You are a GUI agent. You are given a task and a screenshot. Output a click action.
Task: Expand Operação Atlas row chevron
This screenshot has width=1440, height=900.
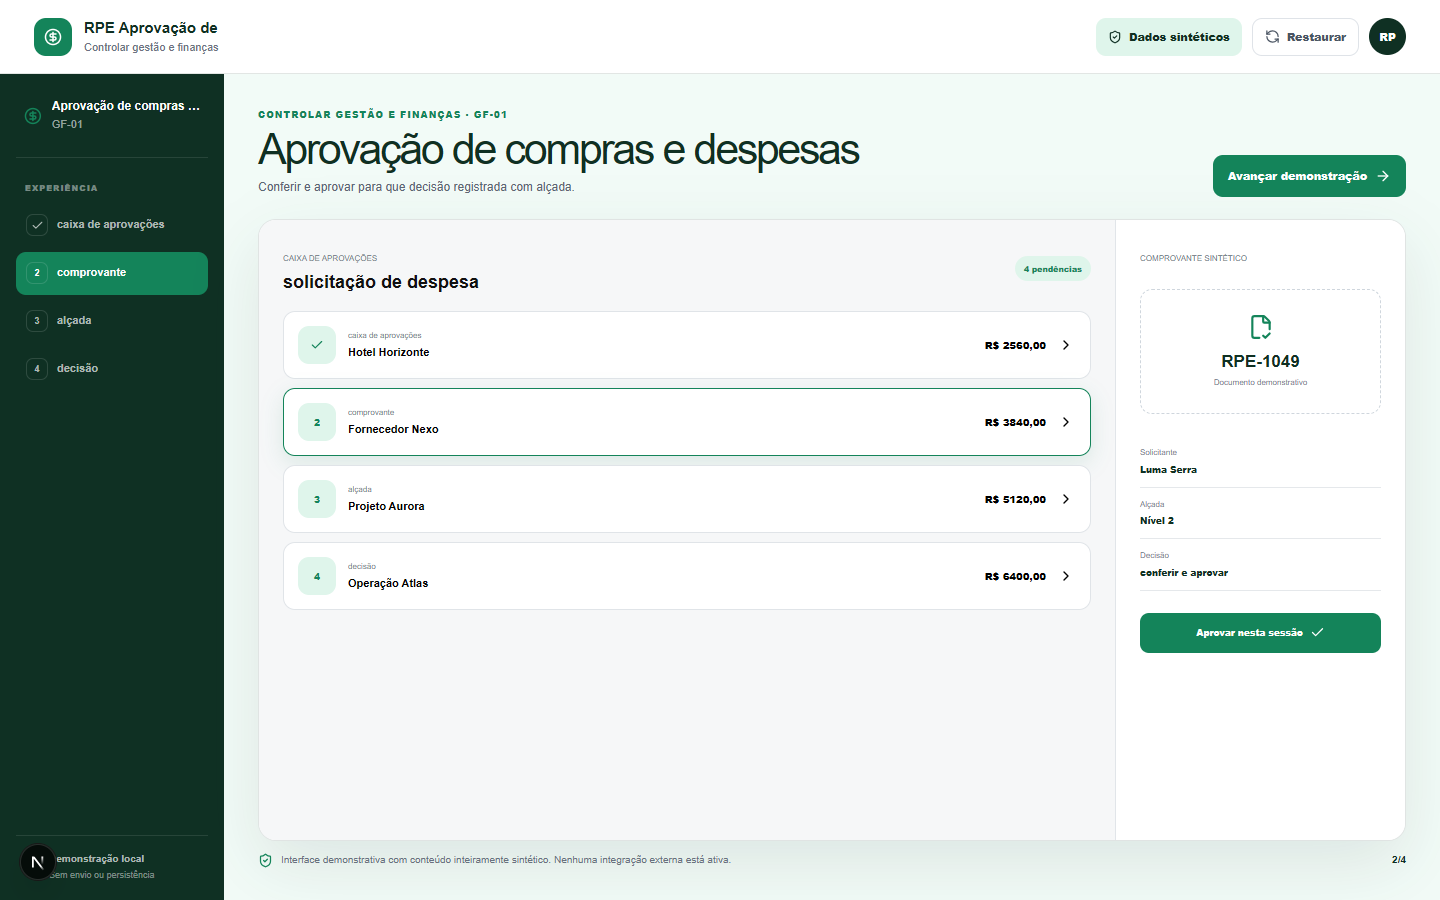point(1066,576)
